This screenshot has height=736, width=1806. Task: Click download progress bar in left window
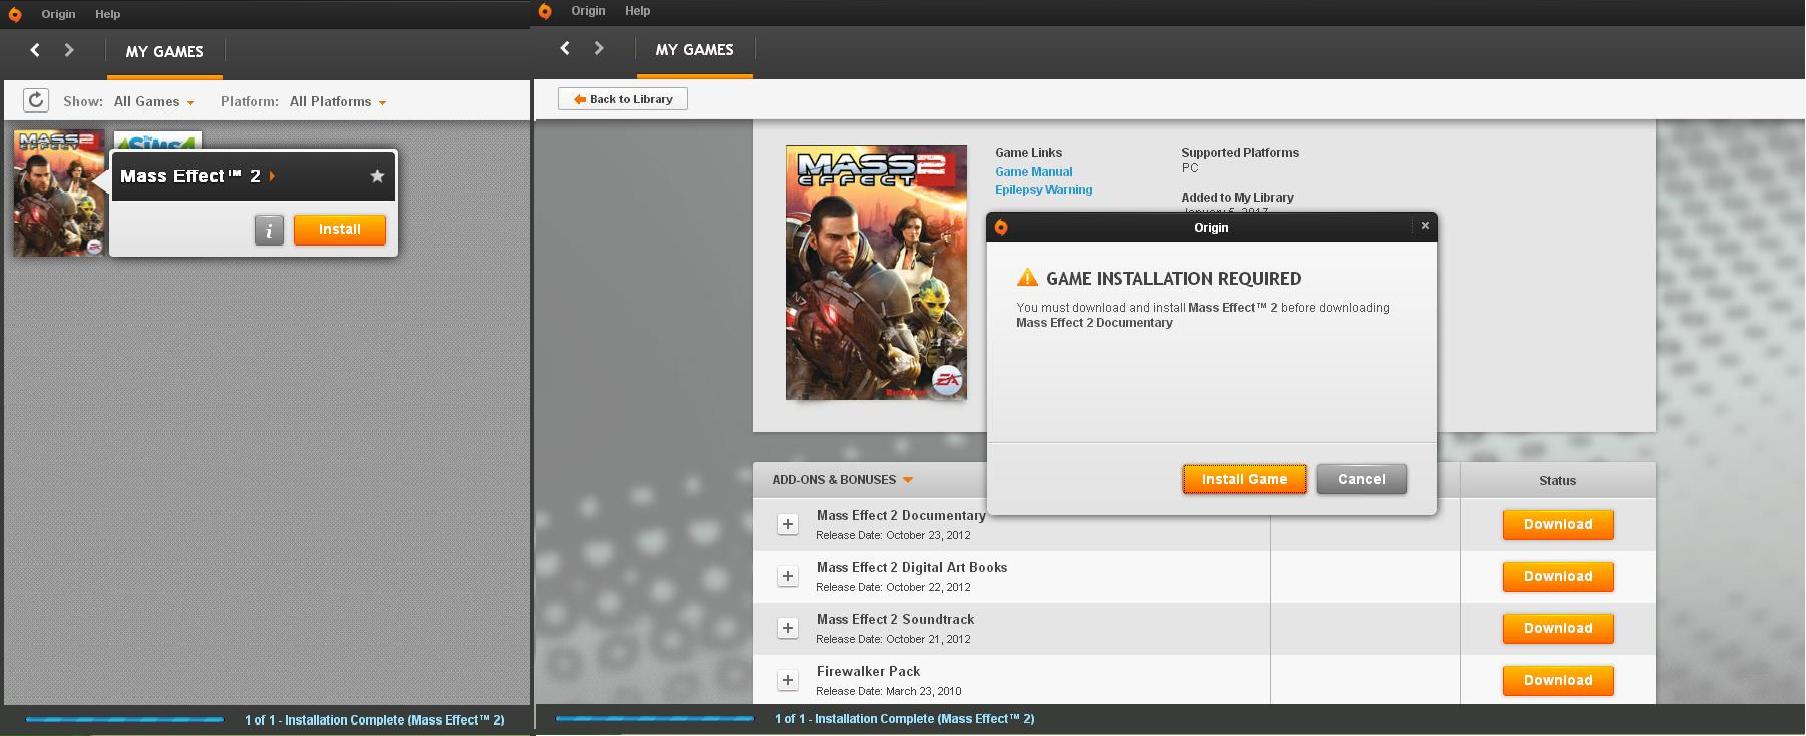[125, 719]
